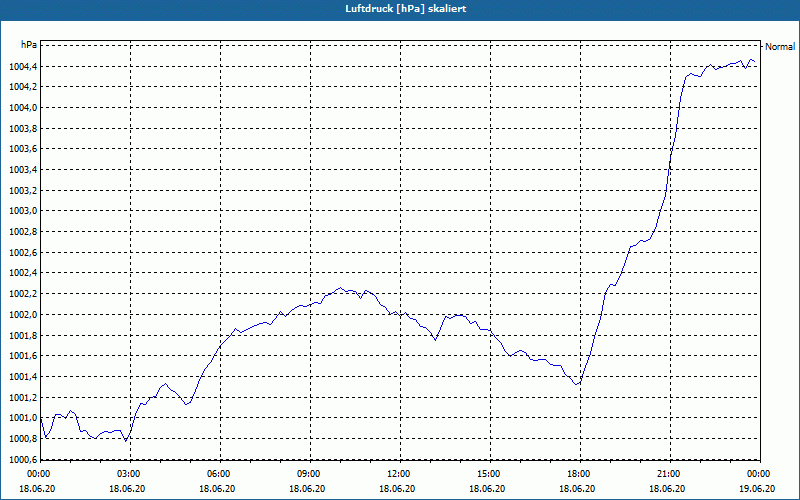Click the "hPa" unit label on the axis

coord(29,45)
